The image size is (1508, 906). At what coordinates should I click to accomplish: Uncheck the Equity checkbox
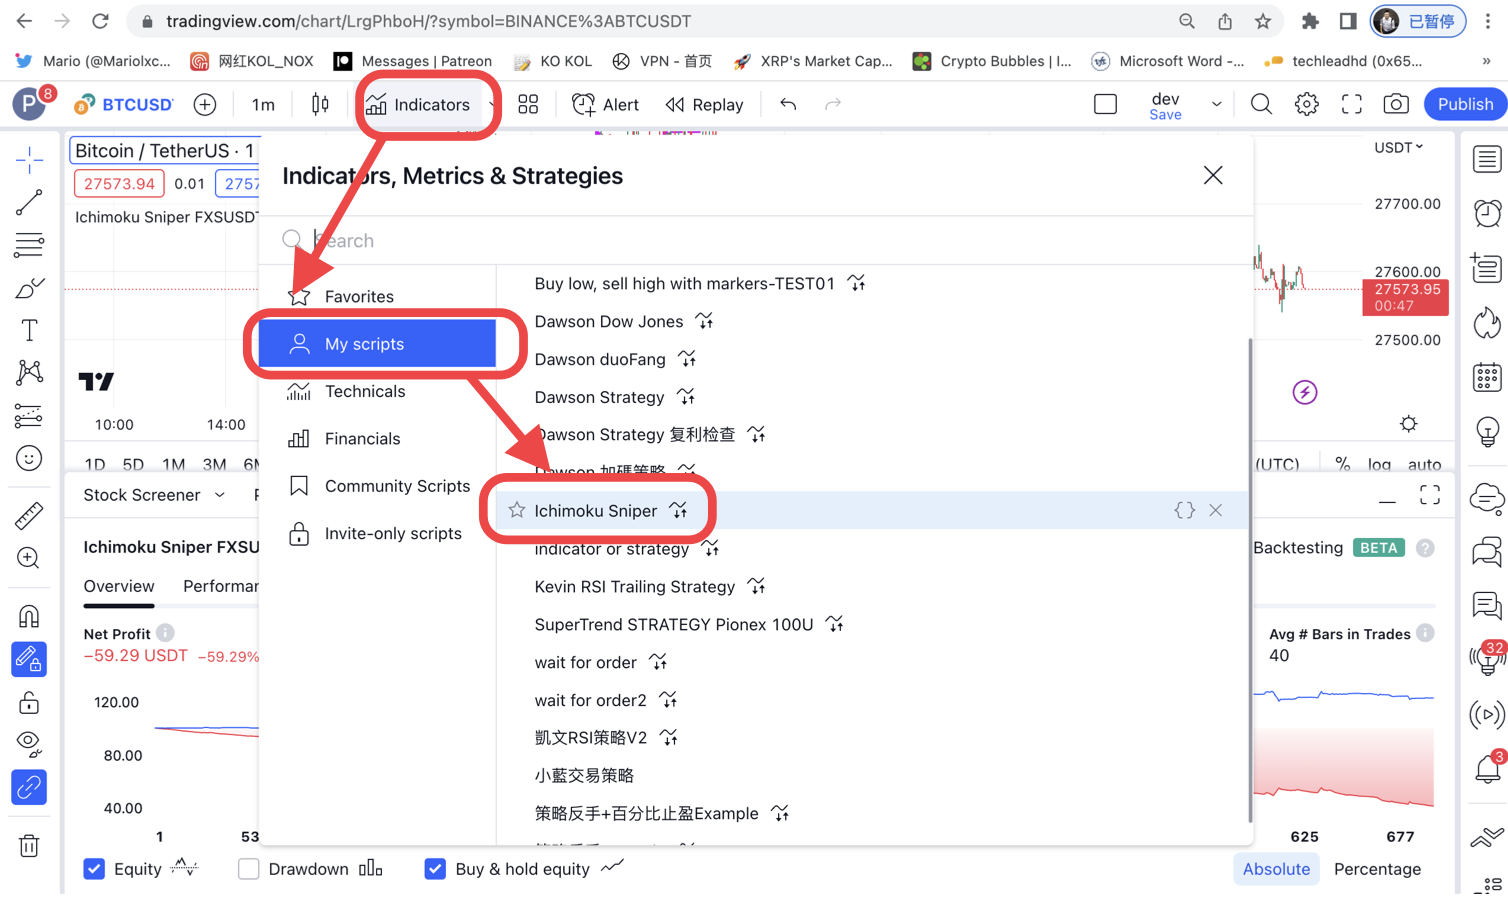pos(94,869)
